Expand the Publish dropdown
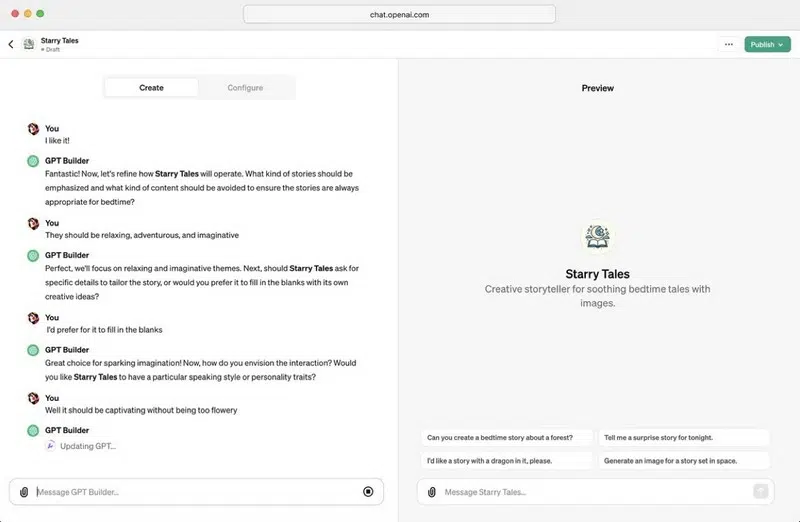 coord(767,44)
